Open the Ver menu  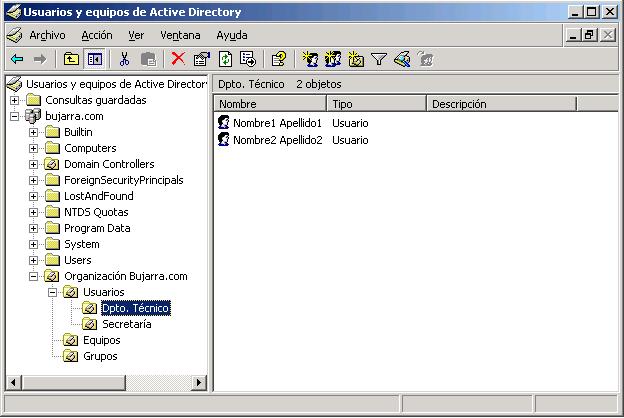click(x=136, y=35)
